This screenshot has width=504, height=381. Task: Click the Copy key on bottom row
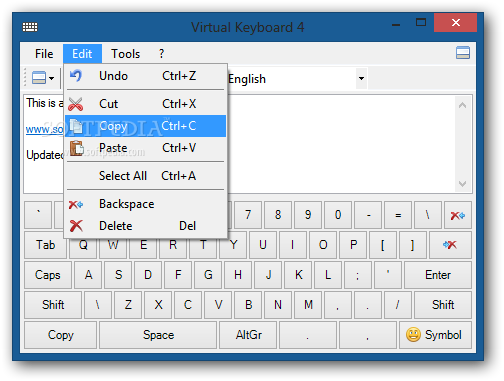60,335
